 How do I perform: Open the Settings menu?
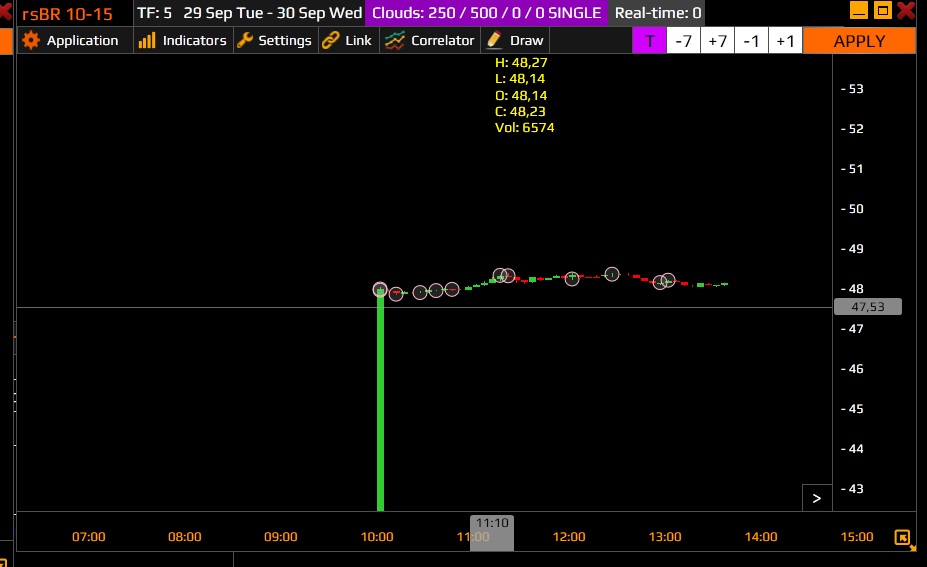tap(276, 40)
